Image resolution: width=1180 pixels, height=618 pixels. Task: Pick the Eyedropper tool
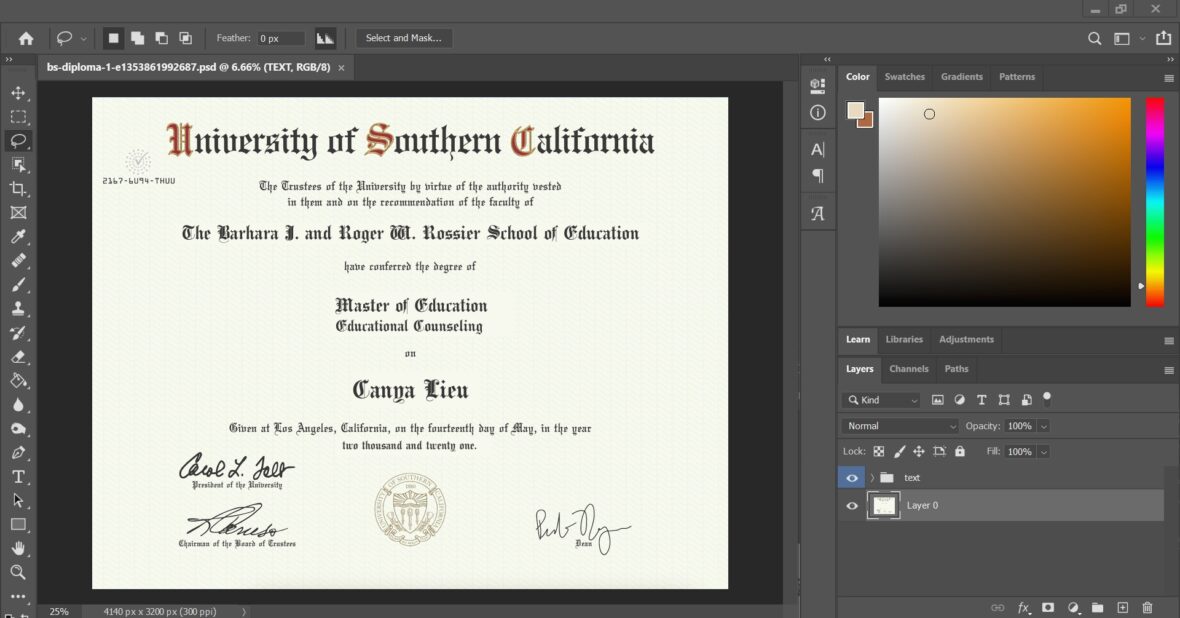tap(20, 236)
